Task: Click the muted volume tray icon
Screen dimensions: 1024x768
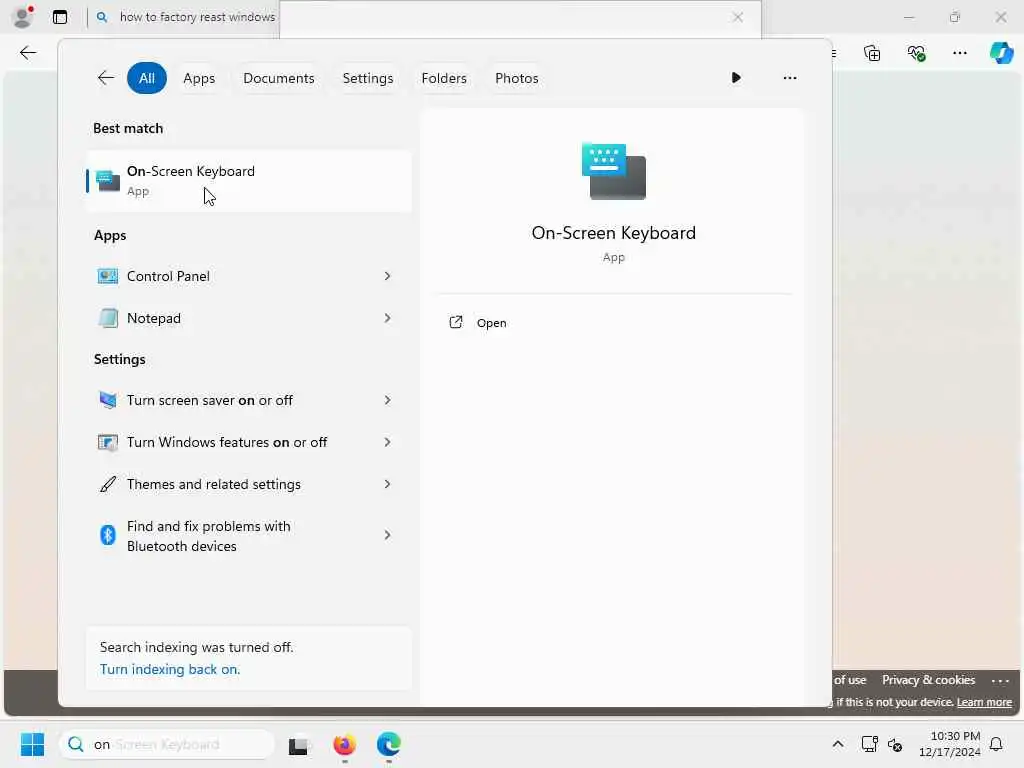Action: [x=895, y=744]
